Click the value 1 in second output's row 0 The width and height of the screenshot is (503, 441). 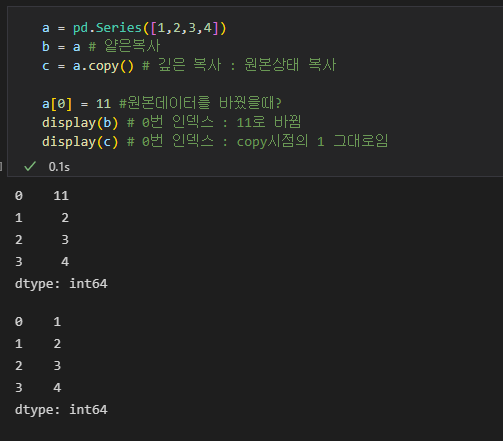pyautogui.click(x=57, y=322)
